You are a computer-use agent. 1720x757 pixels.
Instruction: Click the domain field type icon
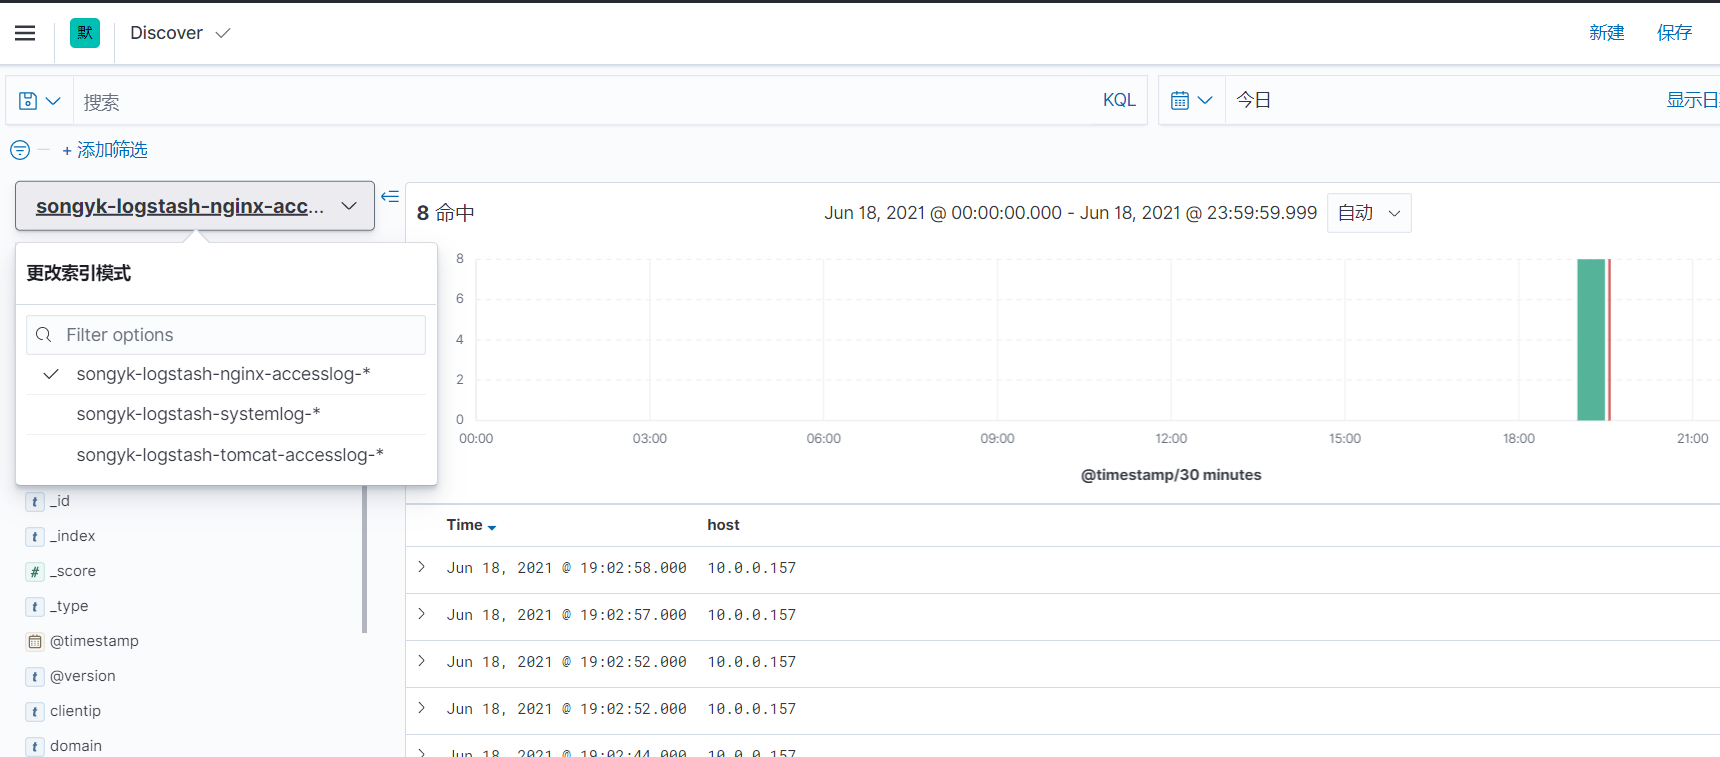(x=35, y=747)
